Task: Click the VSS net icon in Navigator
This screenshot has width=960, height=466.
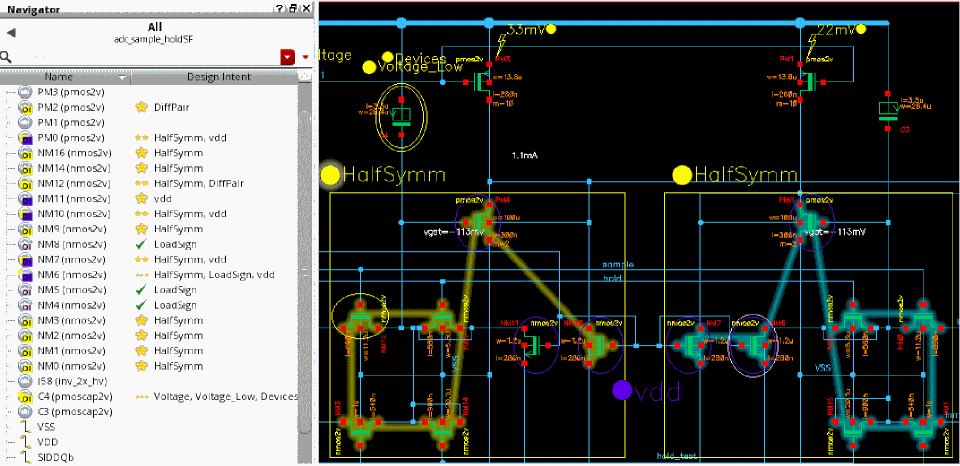Action: 26,426
